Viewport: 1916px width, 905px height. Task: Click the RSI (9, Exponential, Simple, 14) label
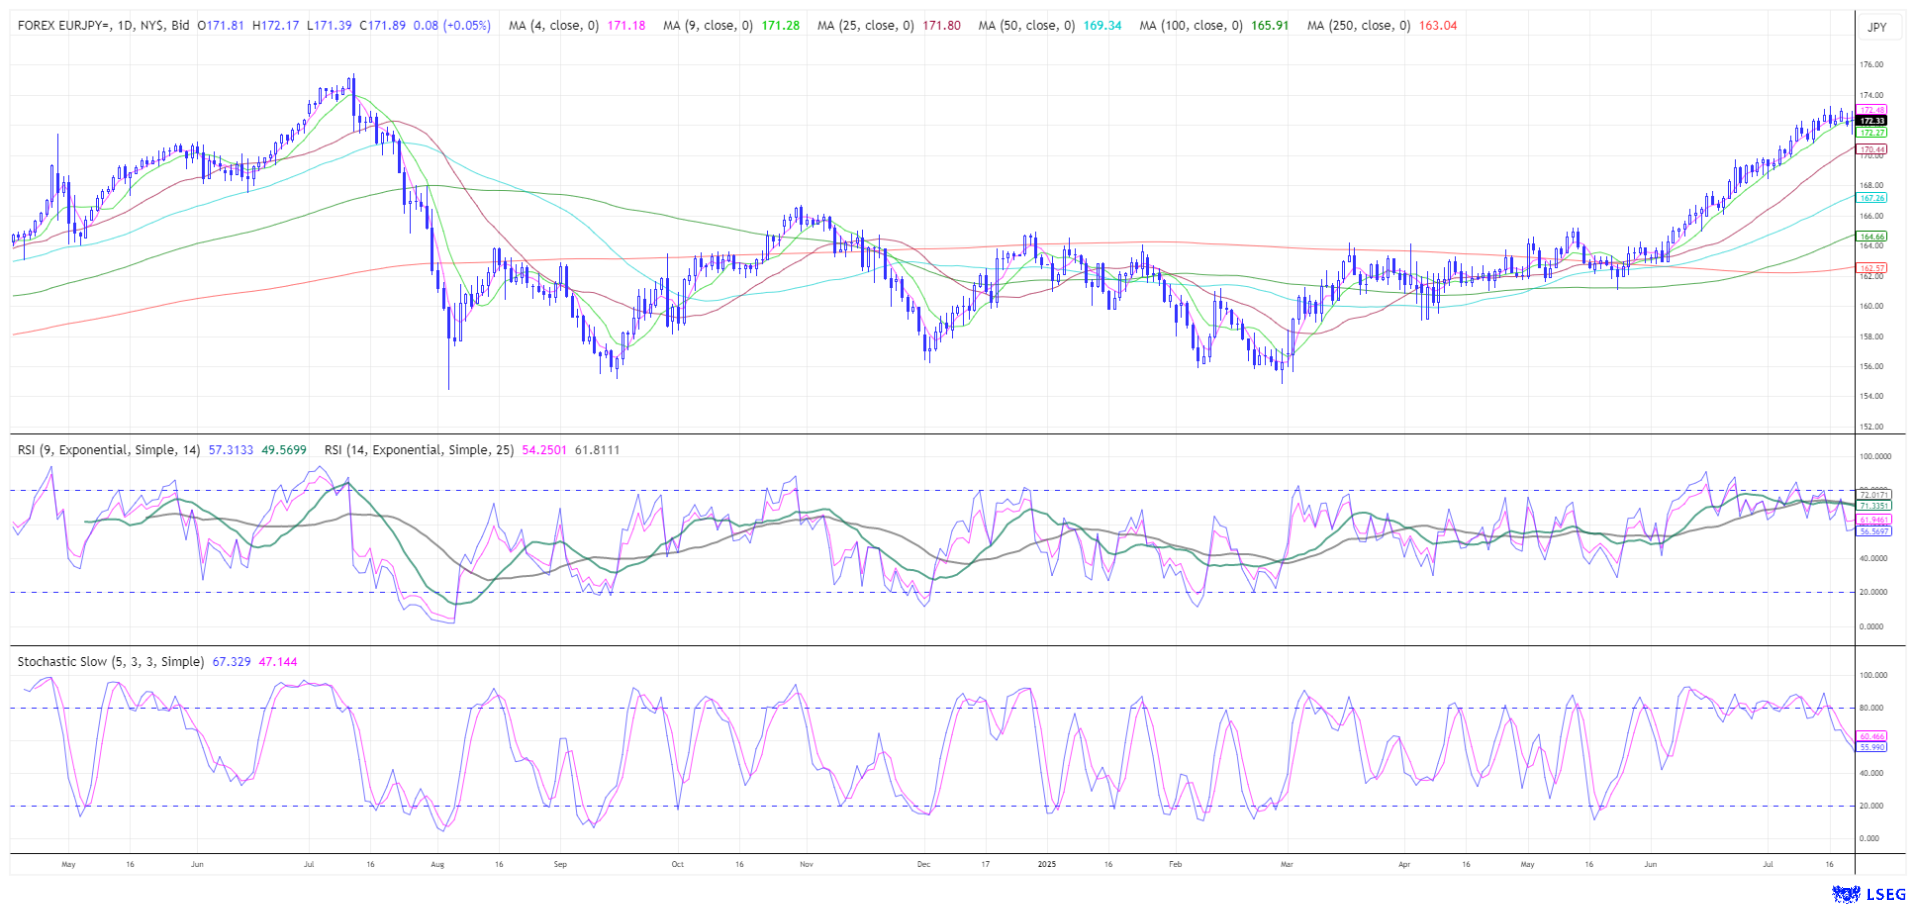[x=108, y=450]
